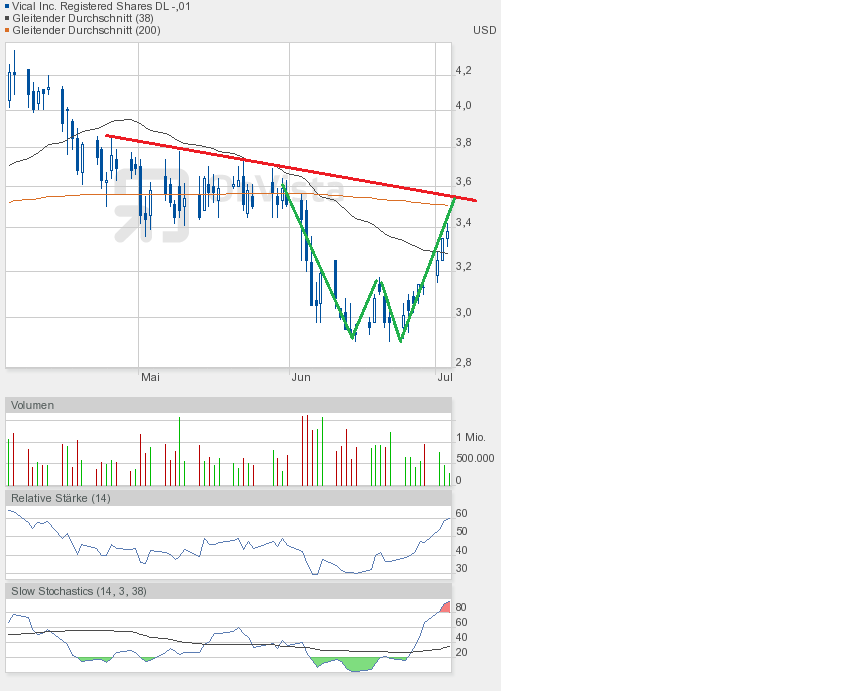Screen dimensions: 850x691
Task: Click the Volumen panel header
Action: [33, 405]
